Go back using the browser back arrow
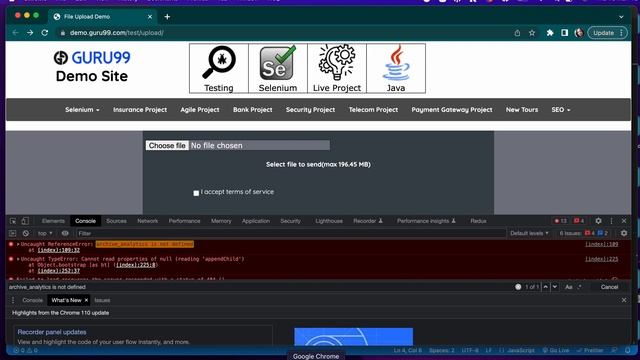 [x=16, y=33]
